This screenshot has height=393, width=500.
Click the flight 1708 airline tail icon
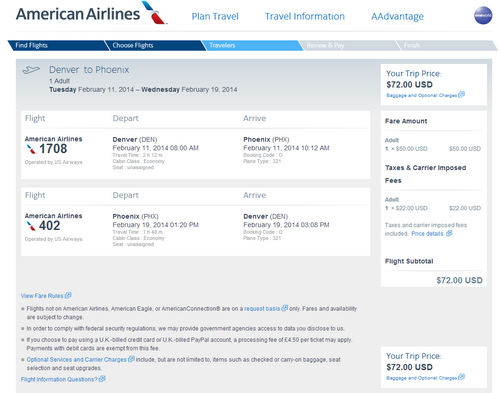[x=31, y=149]
